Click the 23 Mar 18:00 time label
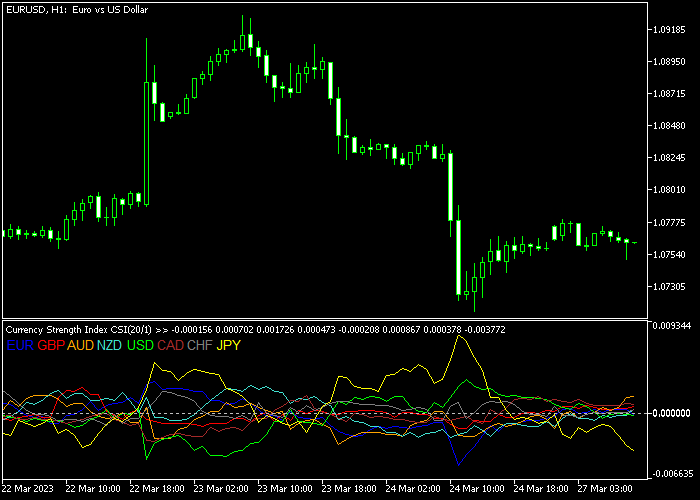Image resolution: width=700 pixels, height=500 pixels. tap(350, 489)
